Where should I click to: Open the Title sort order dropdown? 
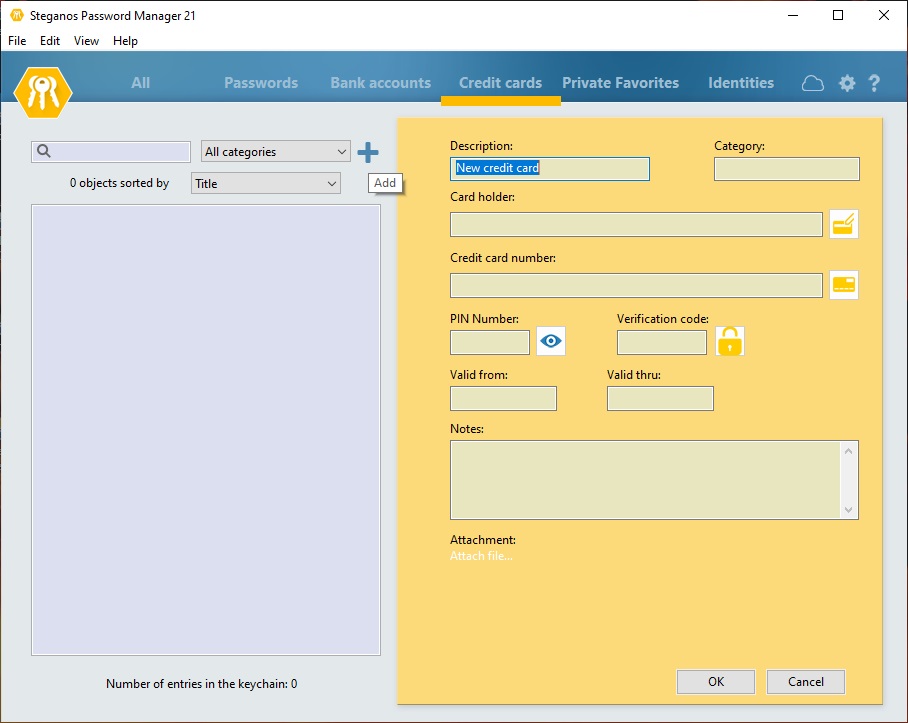(265, 183)
